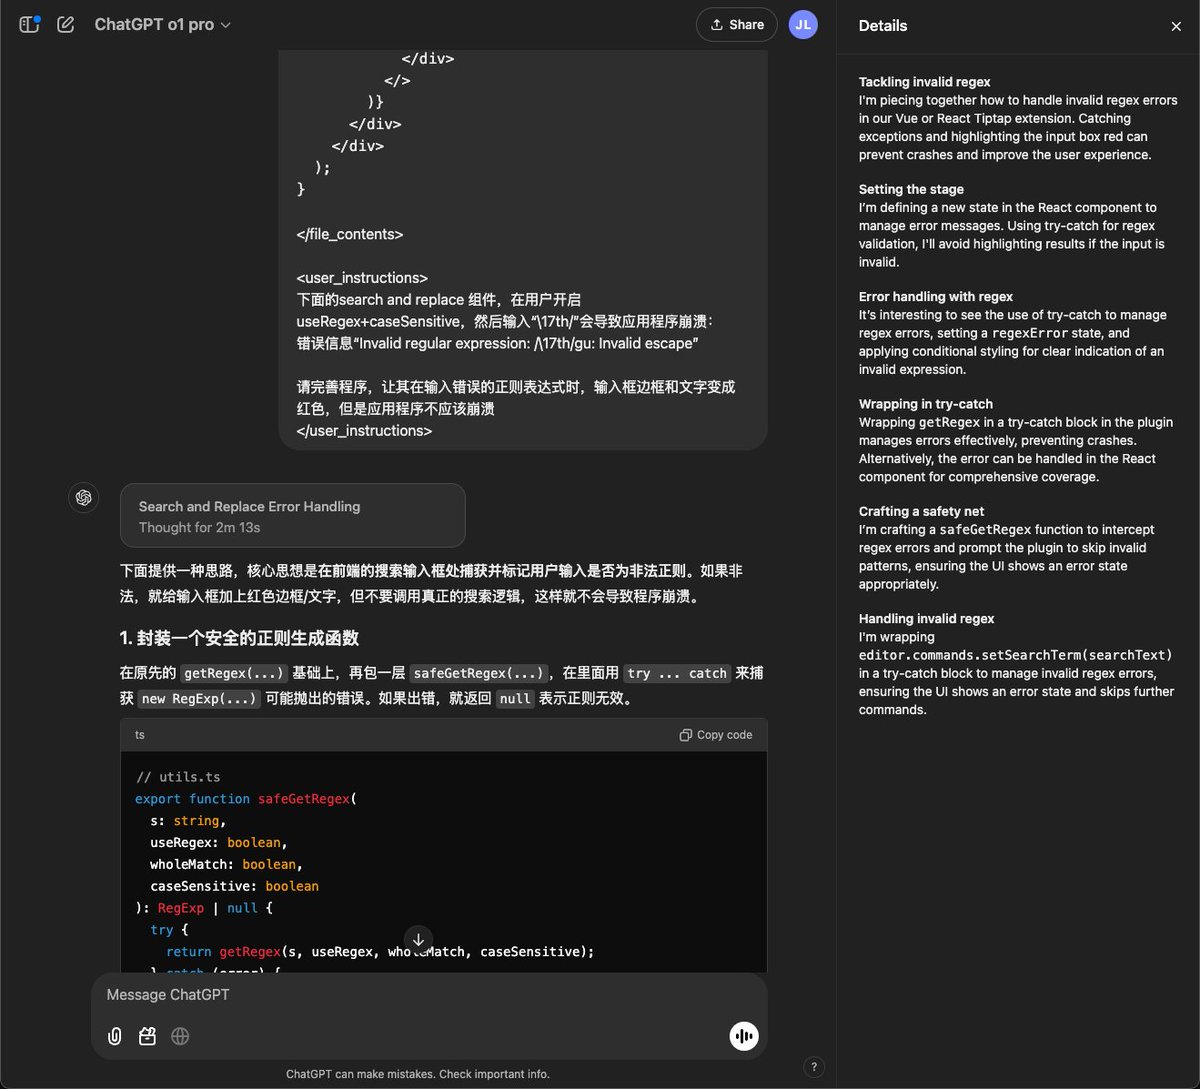This screenshot has height=1089, width=1200.
Task: Click the 'caseSensitive: boolean' code line
Action: coord(234,886)
